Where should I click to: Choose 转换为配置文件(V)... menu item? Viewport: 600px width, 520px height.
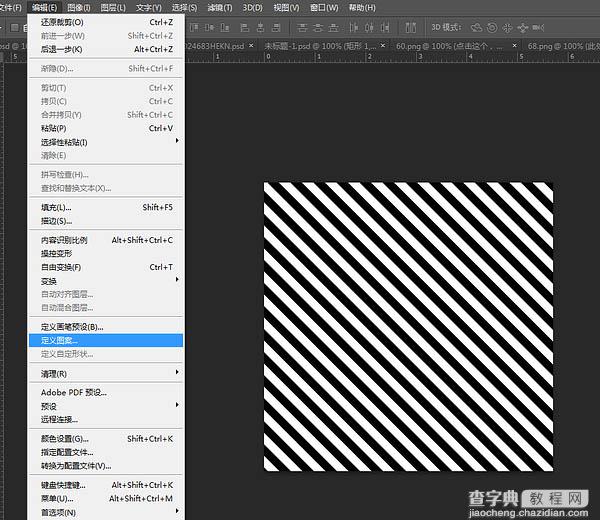pos(106,466)
